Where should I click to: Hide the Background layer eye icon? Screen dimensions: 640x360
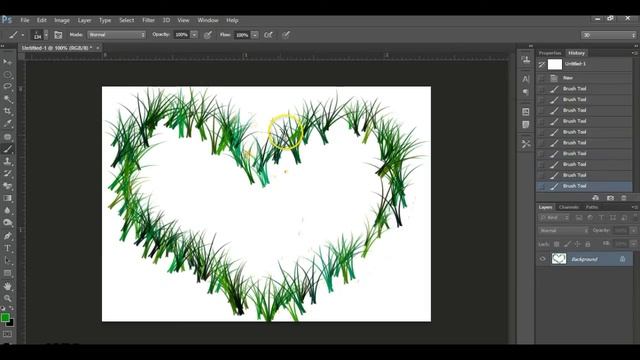click(x=542, y=259)
